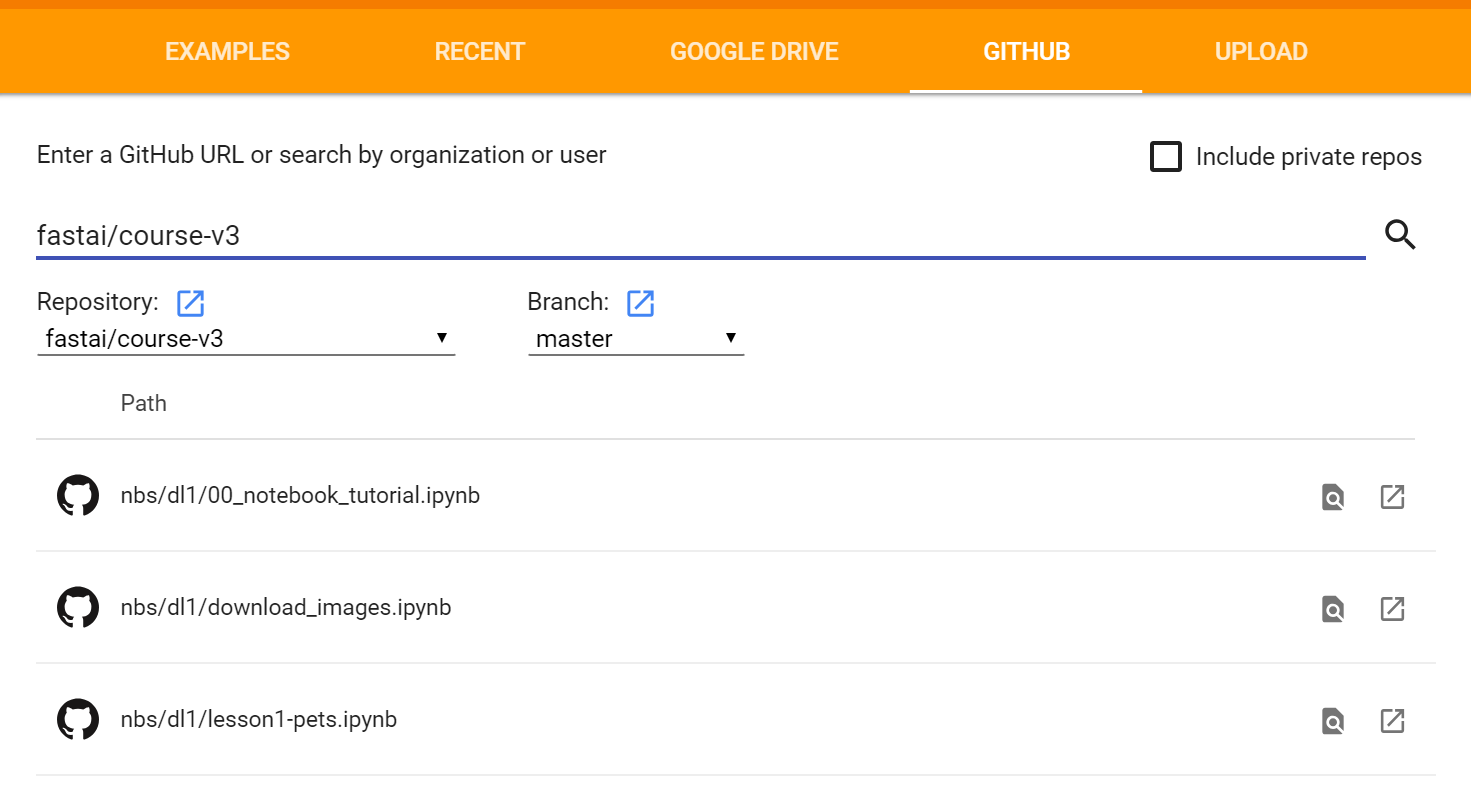Image resolution: width=1471 pixels, height=795 pixels.
Task: Open lesson1-pets.ipynb in new tab icon
Action: tap(1392, 721)
